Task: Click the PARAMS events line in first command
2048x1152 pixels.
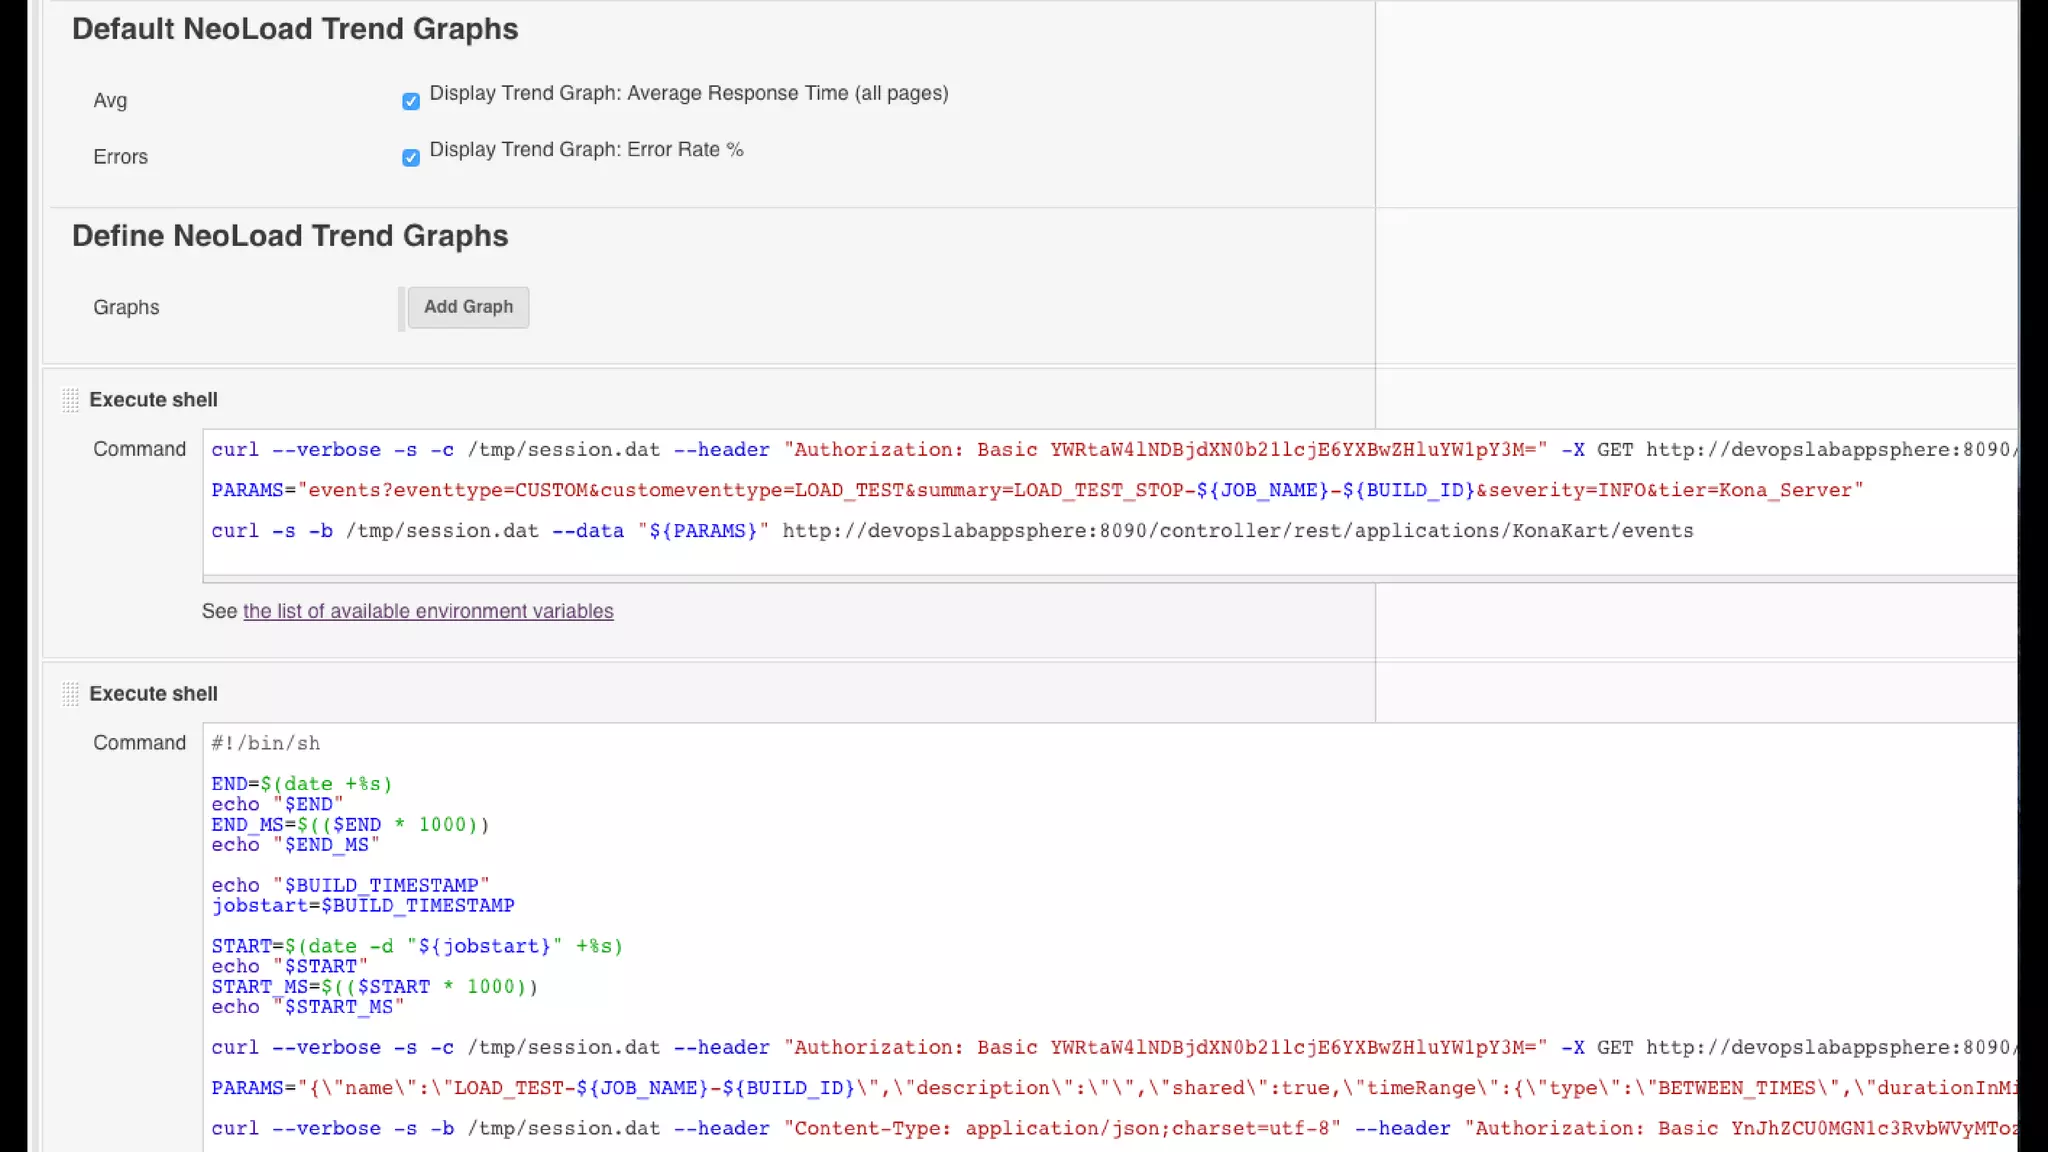Action: click(x=1036, y=490)
